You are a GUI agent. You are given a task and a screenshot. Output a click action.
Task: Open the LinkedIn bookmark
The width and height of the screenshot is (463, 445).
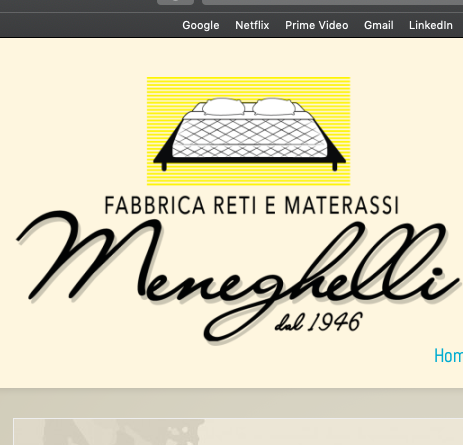431,25
